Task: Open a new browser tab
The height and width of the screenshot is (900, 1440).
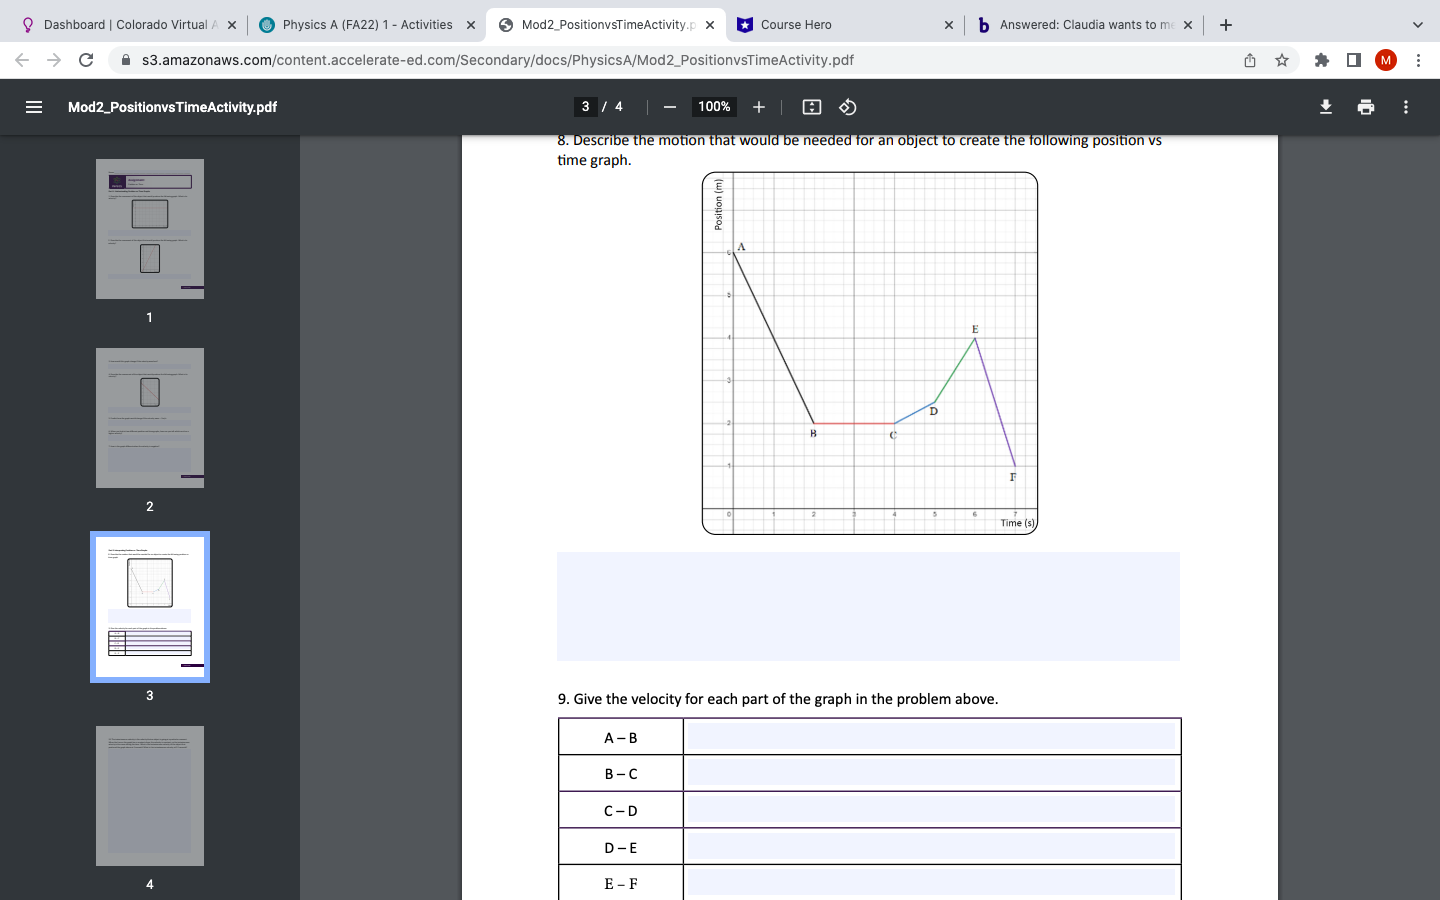Action: [x=1225, y=24]
